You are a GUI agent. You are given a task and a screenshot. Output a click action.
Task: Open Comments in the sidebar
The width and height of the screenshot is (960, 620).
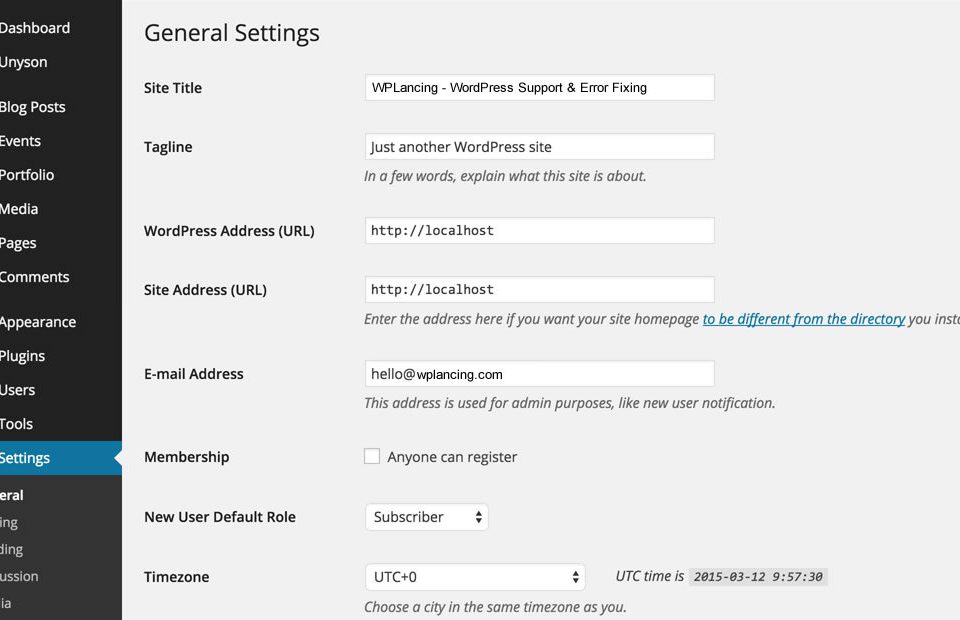(35, 277)
